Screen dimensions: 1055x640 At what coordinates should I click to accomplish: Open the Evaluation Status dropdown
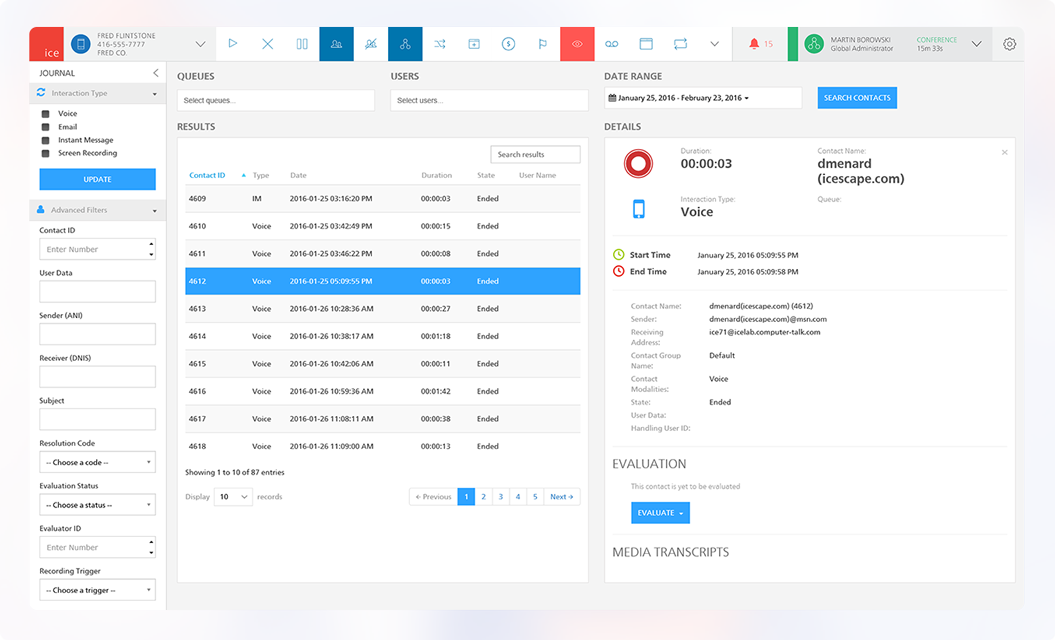click(98, 505)
